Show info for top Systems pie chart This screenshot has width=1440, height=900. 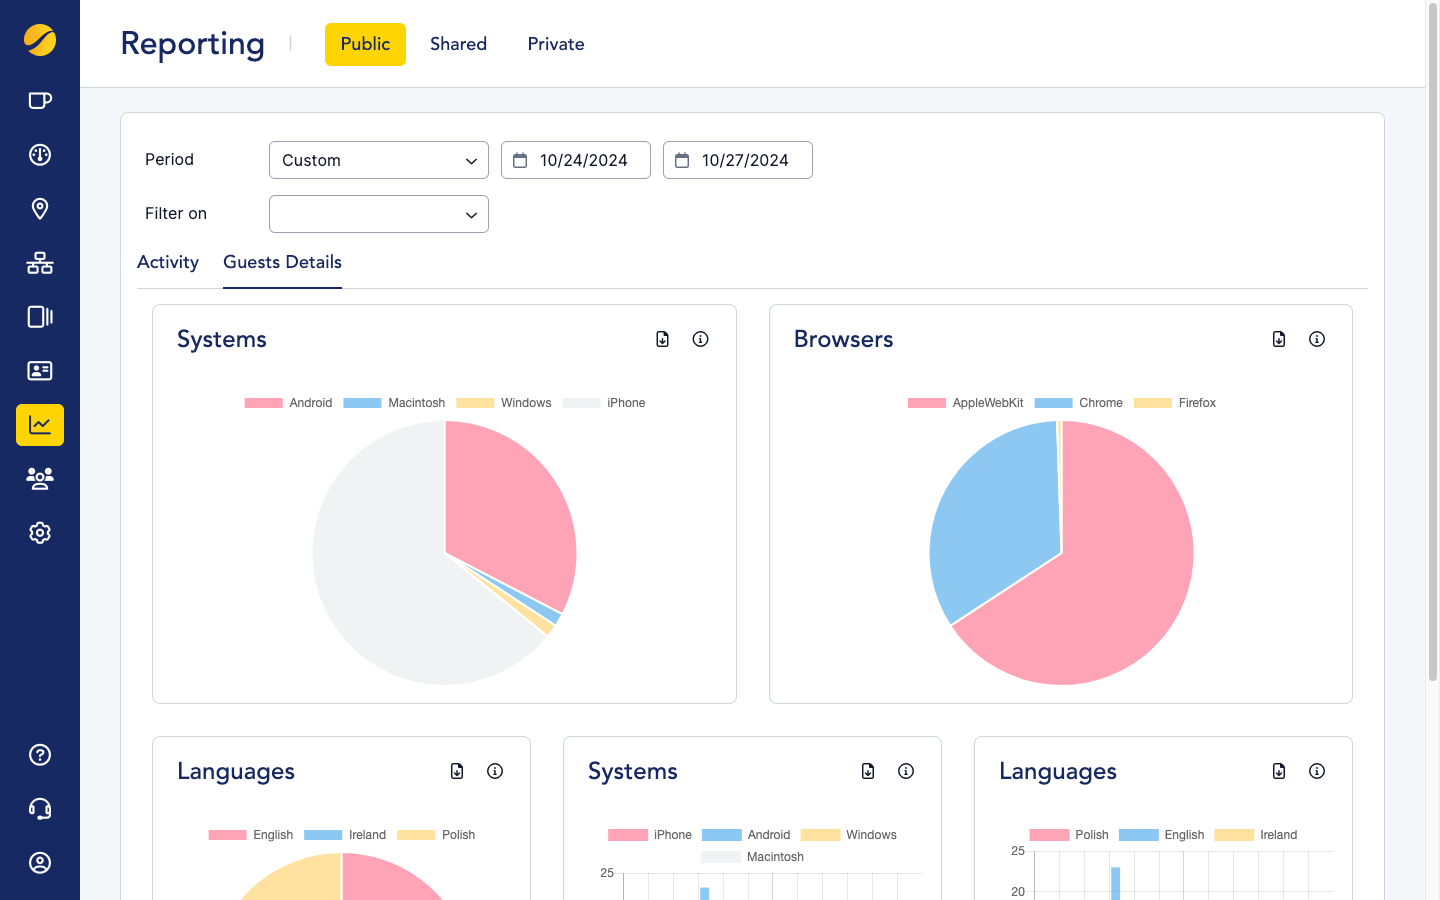click(700, 339)
